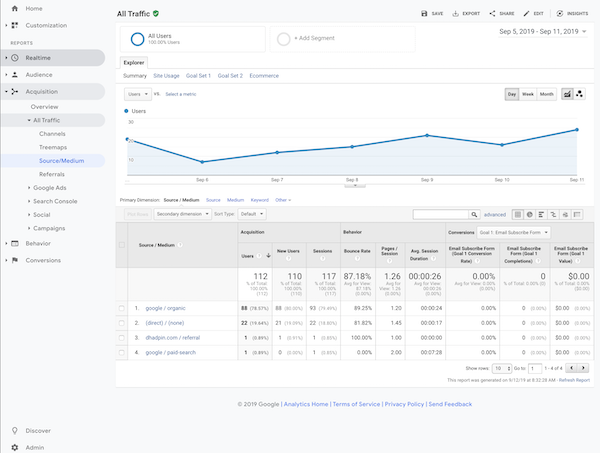Click the Go to page number field
This screenshot has height=453, width=600.
click(535, 368)
